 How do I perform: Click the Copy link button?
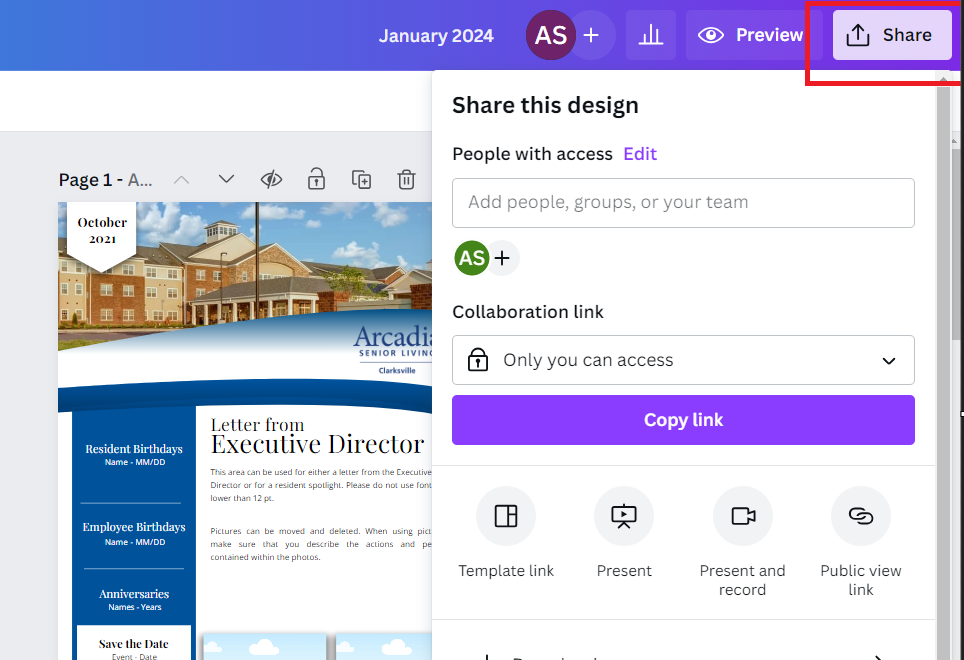[x=683, y=420]
